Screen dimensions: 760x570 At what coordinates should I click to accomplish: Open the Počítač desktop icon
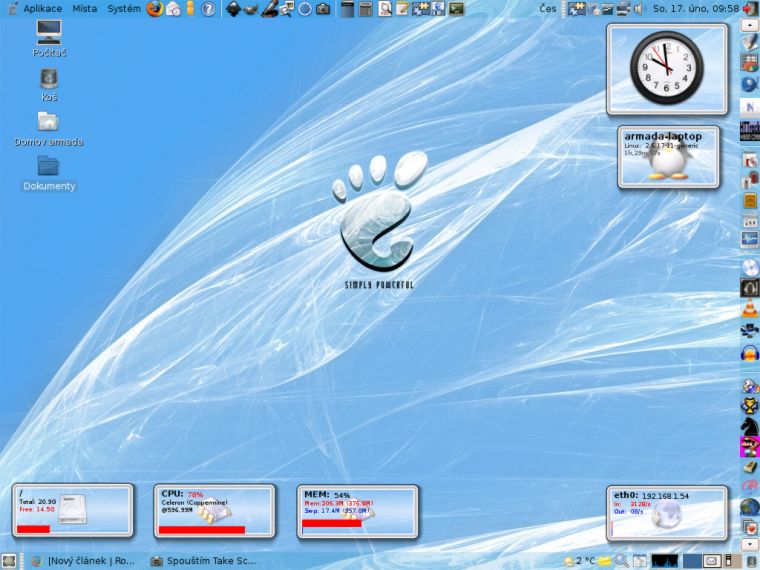click(x=49, y=39)
